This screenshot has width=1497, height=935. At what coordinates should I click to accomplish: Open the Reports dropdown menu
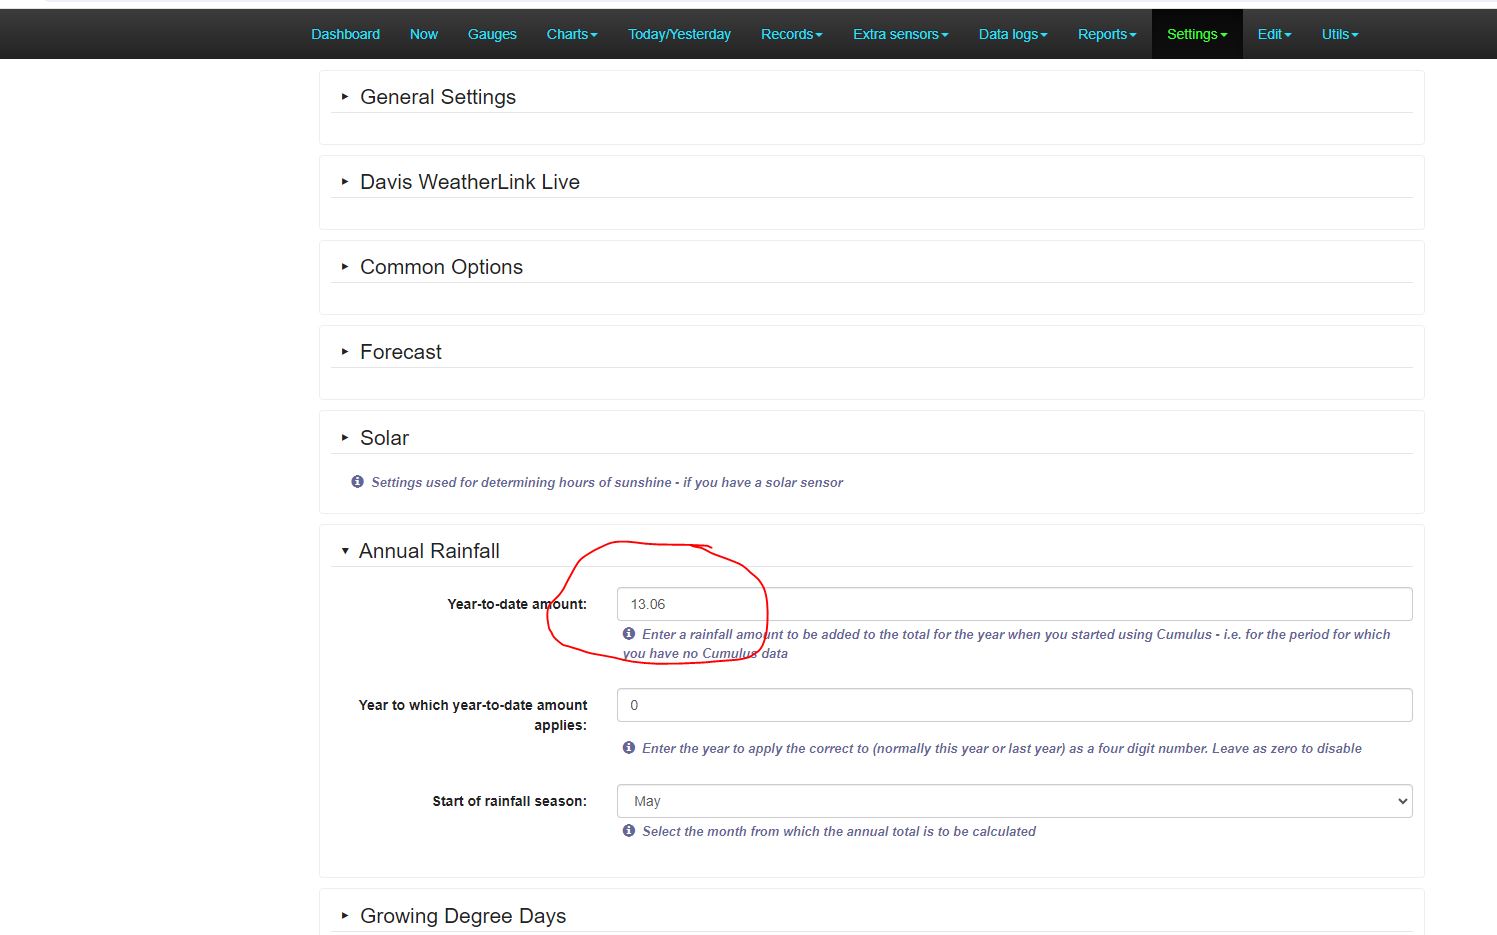tap(1107, 34)
